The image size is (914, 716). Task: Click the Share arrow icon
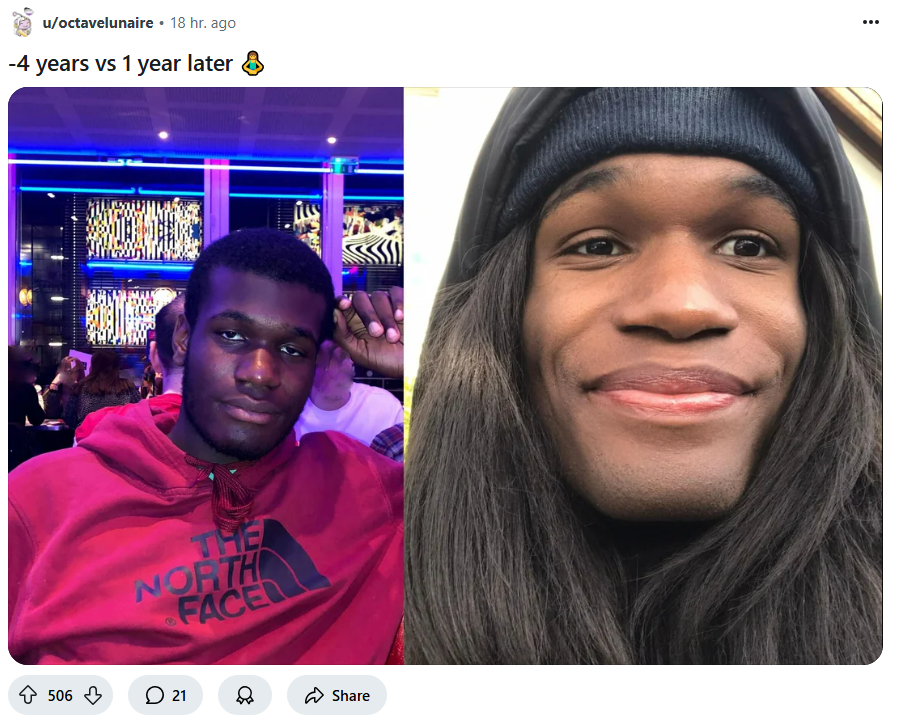314,695
